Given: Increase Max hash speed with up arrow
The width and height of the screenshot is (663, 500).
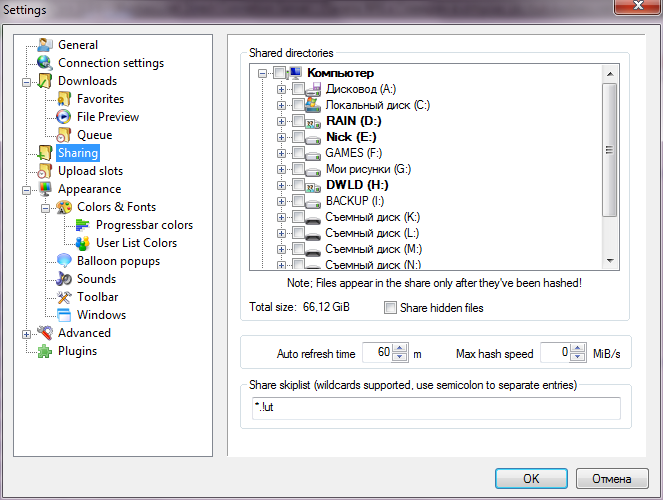Looking at the screenshot, I should point(578,348).
